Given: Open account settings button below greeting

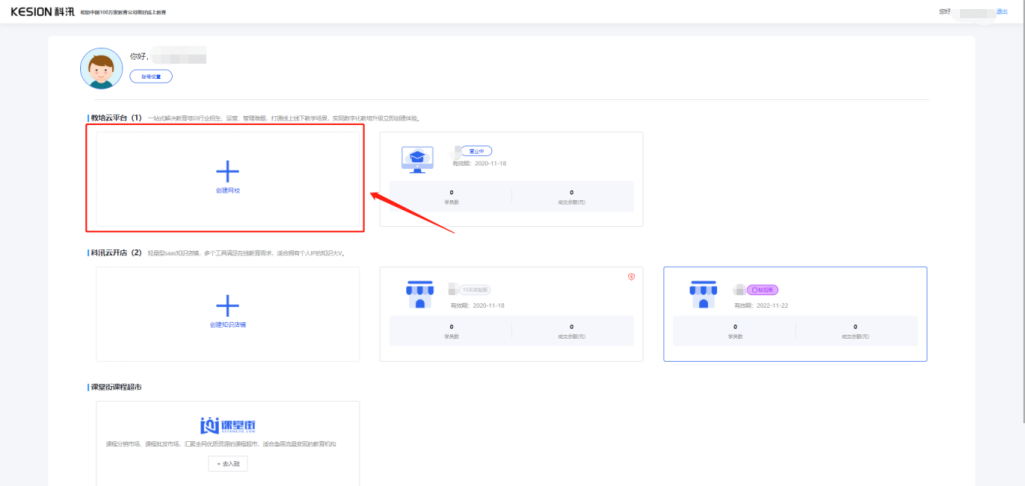Looking at the screenshot, I should (150, 76).
